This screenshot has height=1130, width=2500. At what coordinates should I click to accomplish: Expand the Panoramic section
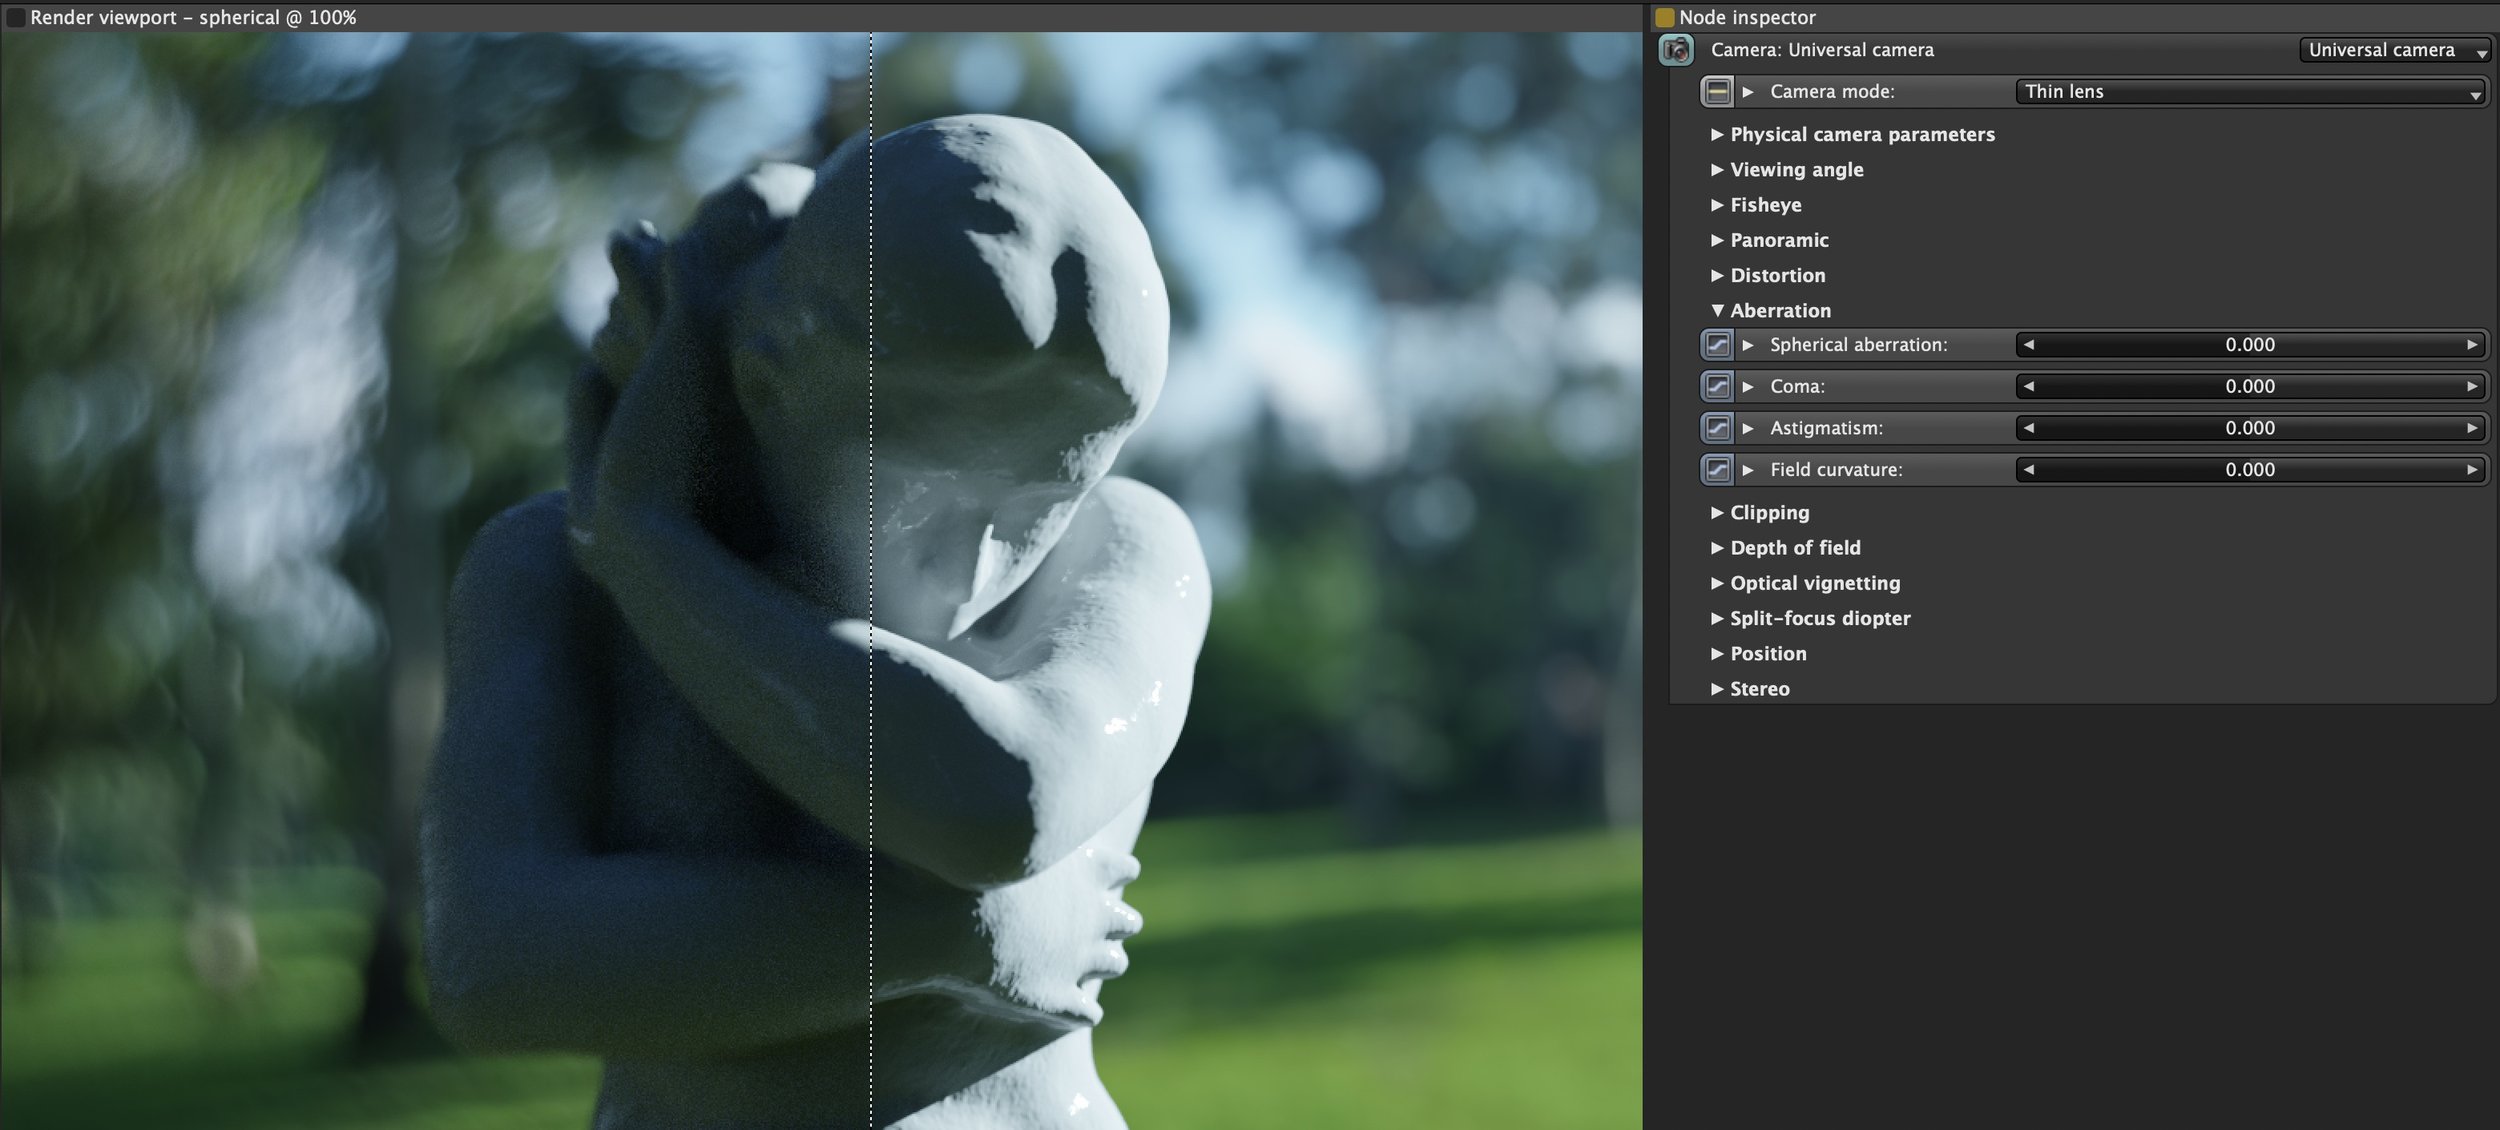point(1717,240)
